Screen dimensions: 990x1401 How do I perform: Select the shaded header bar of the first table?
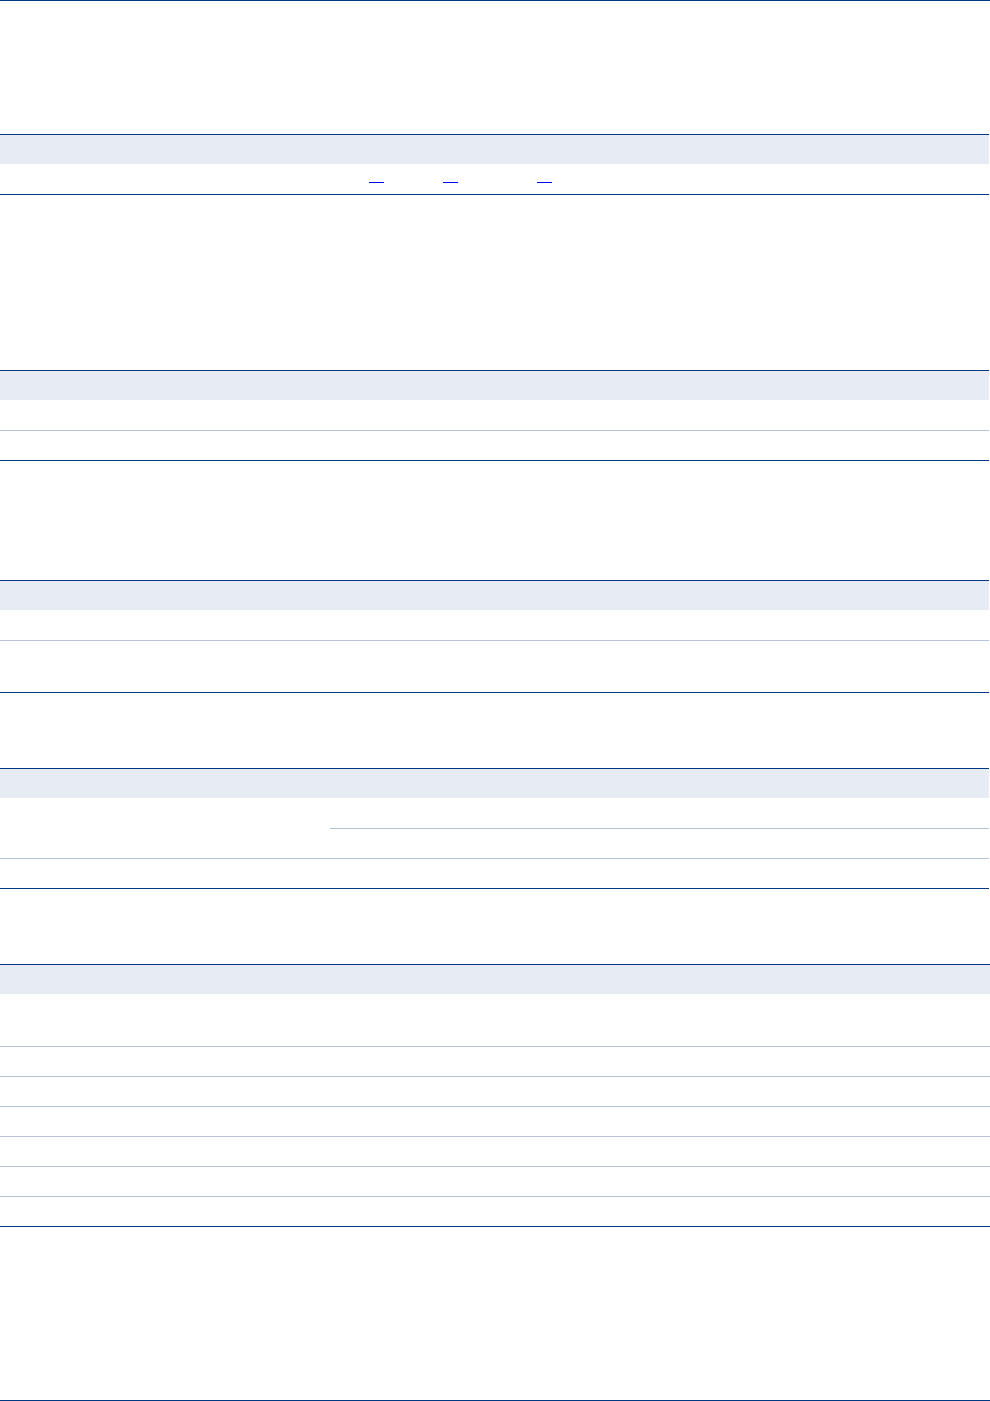(x=495, y=149)
